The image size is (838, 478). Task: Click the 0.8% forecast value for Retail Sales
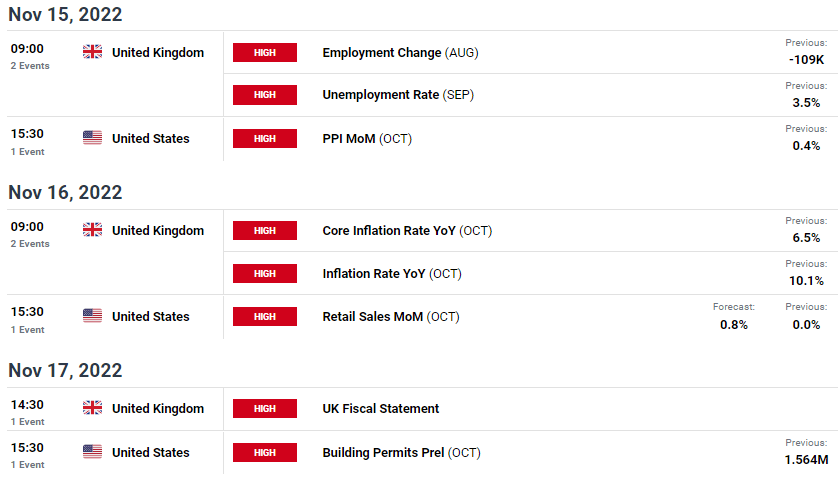733,324
